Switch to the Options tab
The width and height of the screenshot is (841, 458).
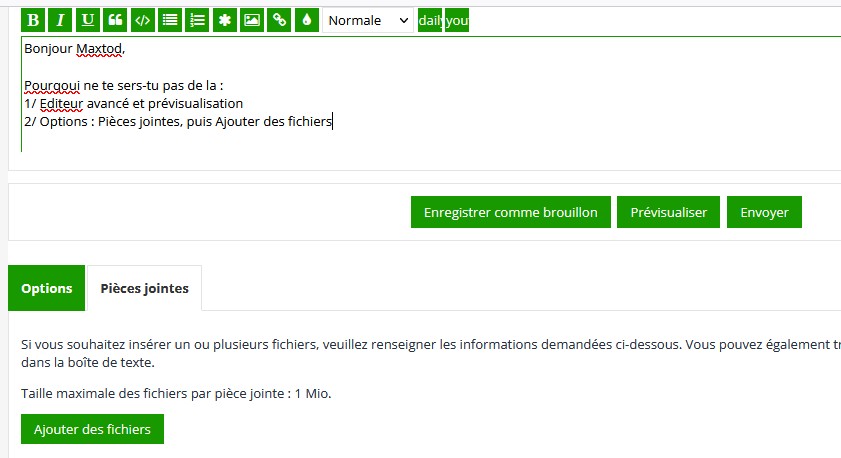pos(46,288)
